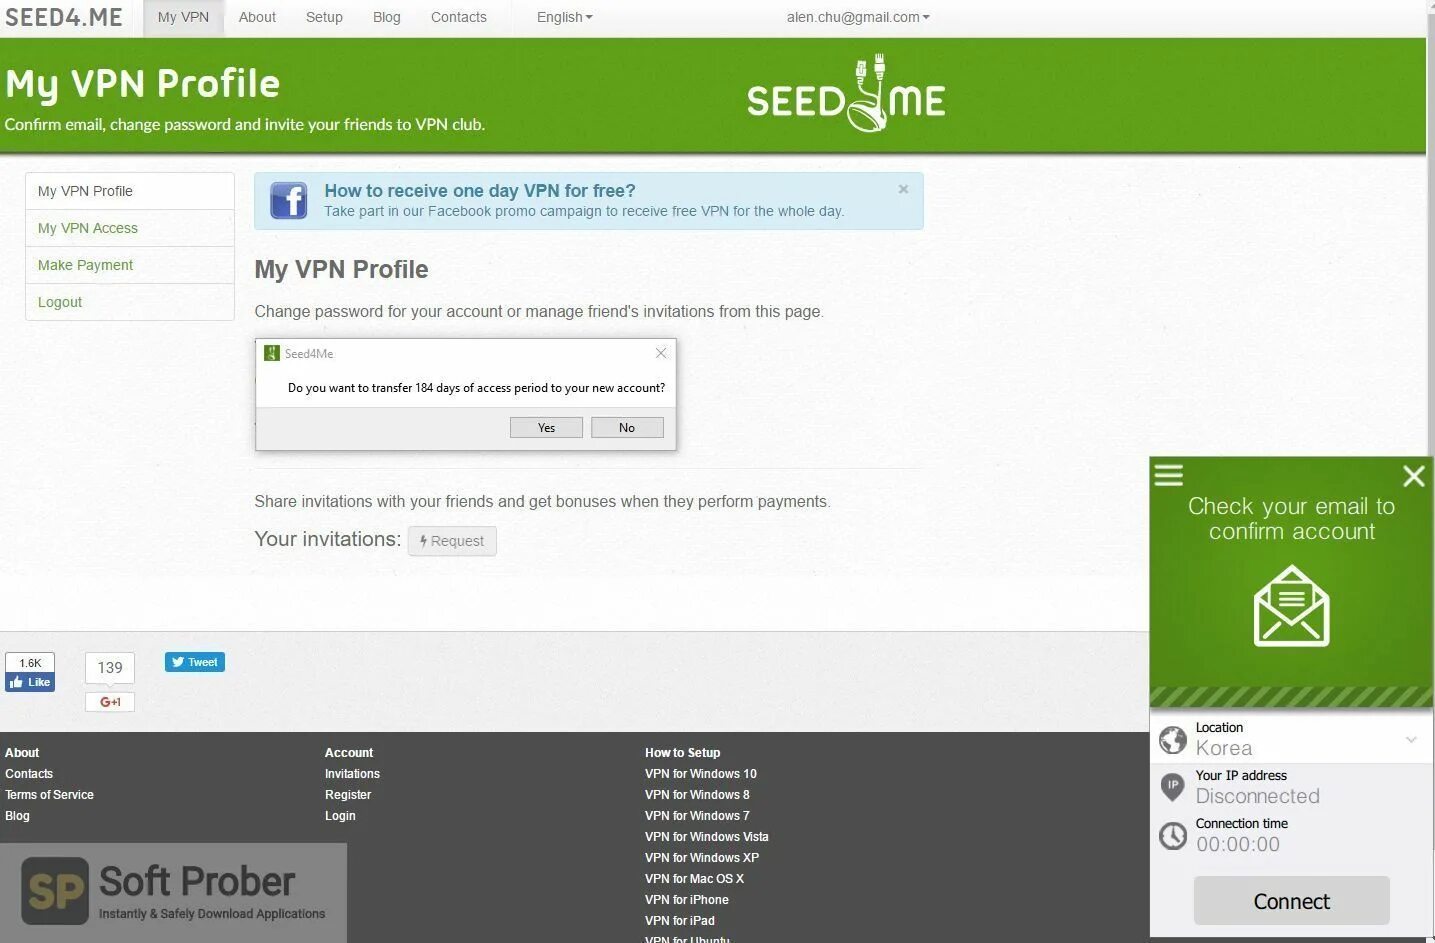Click the 139 Google plus count

(x=110, y=668)
